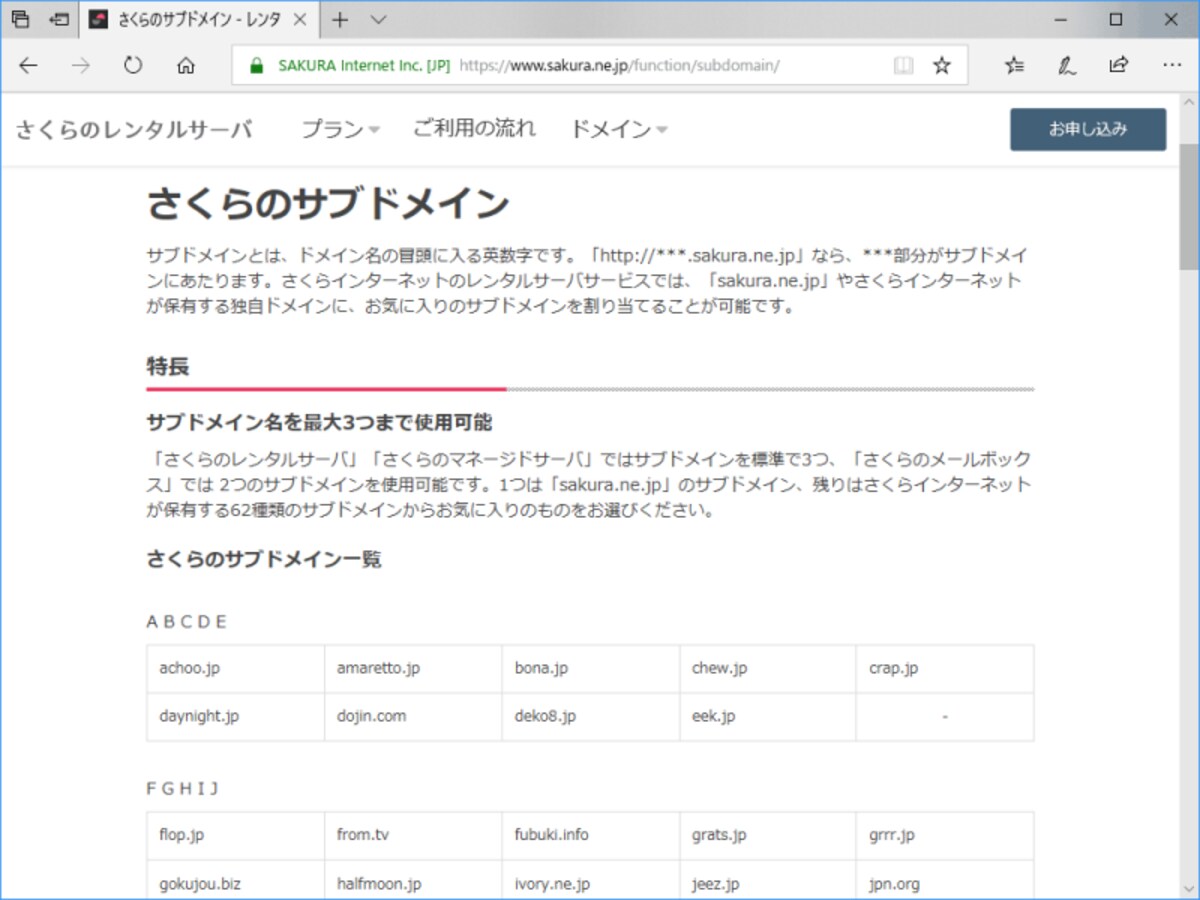Image resolution: width=1200 pixels, height=900 pixels.
Task: Click the vertical scrollbar thumb
Action: tap(1189, 205)
